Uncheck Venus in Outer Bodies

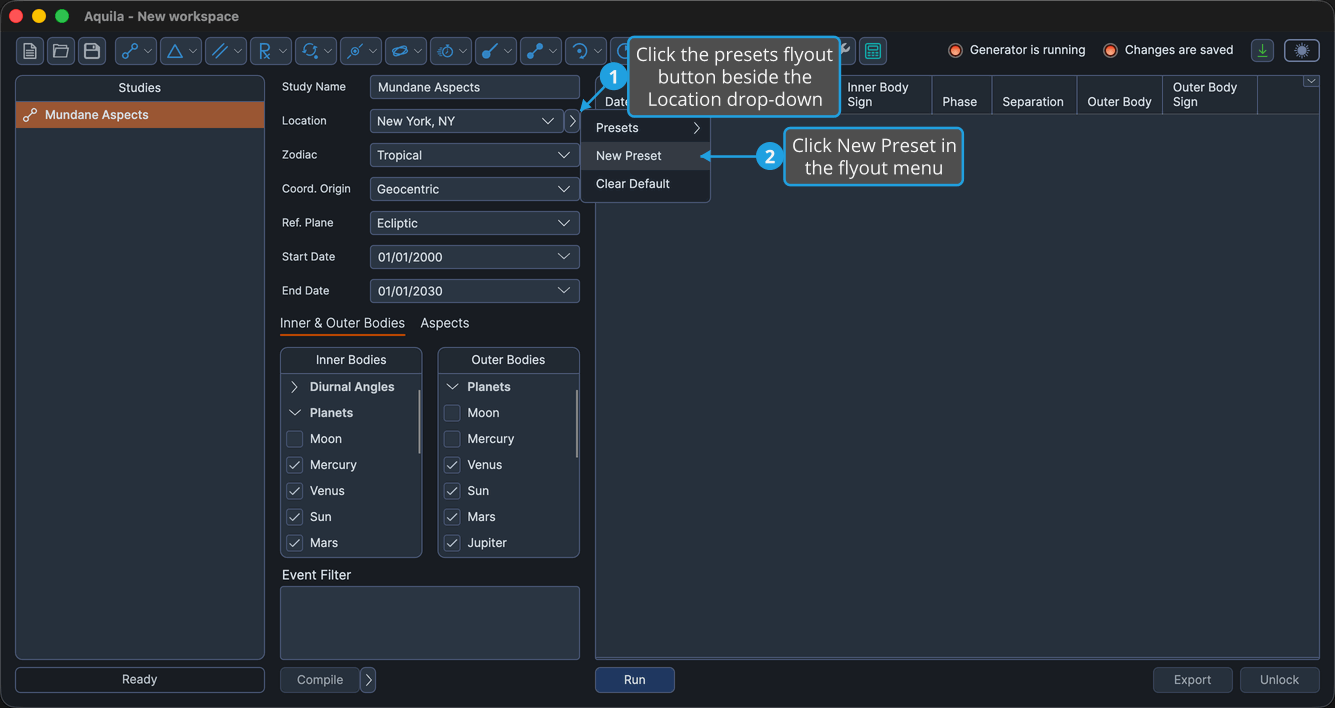coord(452,465)
